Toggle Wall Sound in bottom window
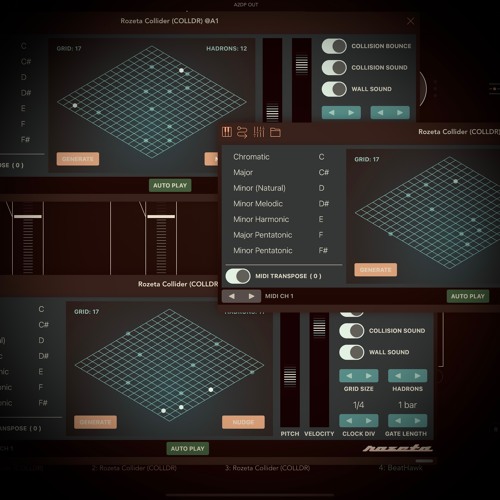Image resolution: width=500 pixels, height=500 pixels. click(351, 352)
